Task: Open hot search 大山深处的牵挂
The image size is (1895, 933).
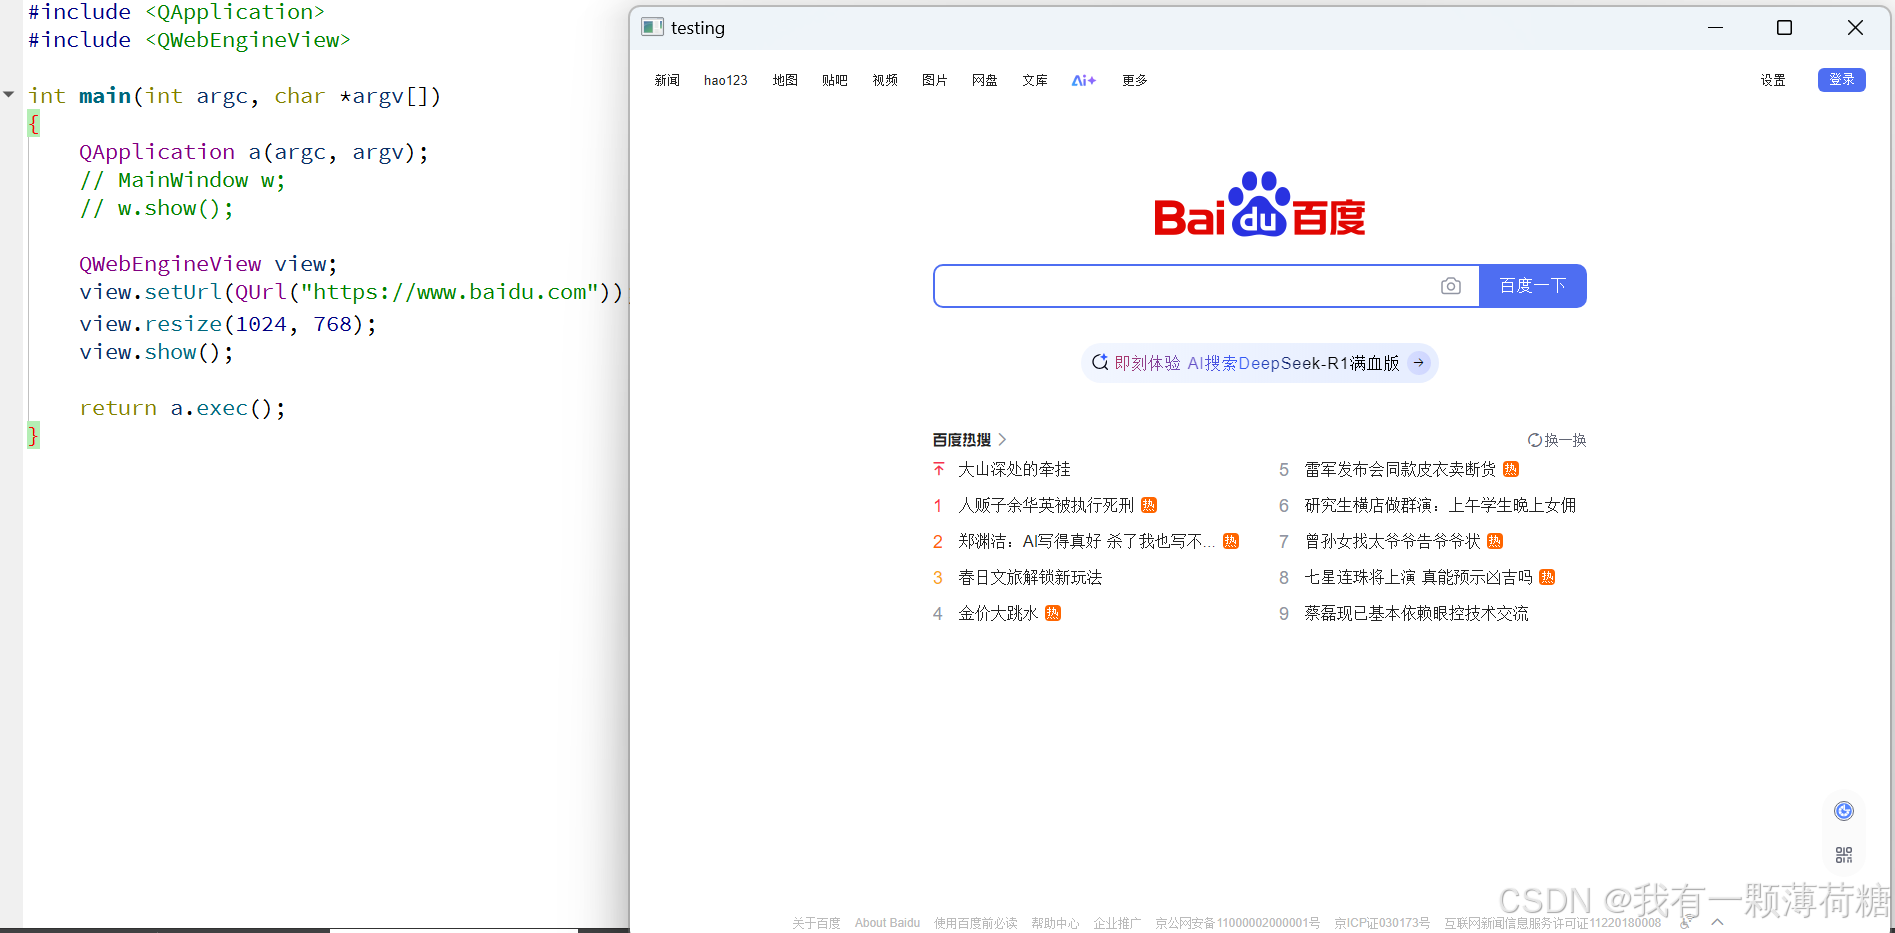Action: tap(1014, 469)
